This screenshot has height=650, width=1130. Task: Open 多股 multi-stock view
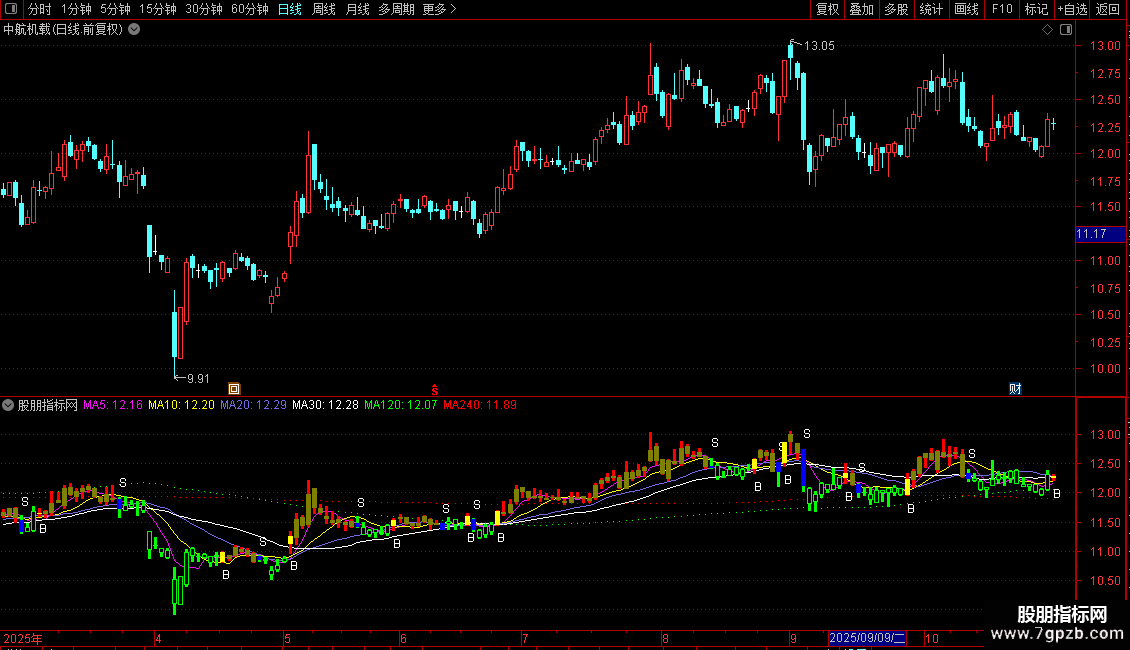pos(896,9)
